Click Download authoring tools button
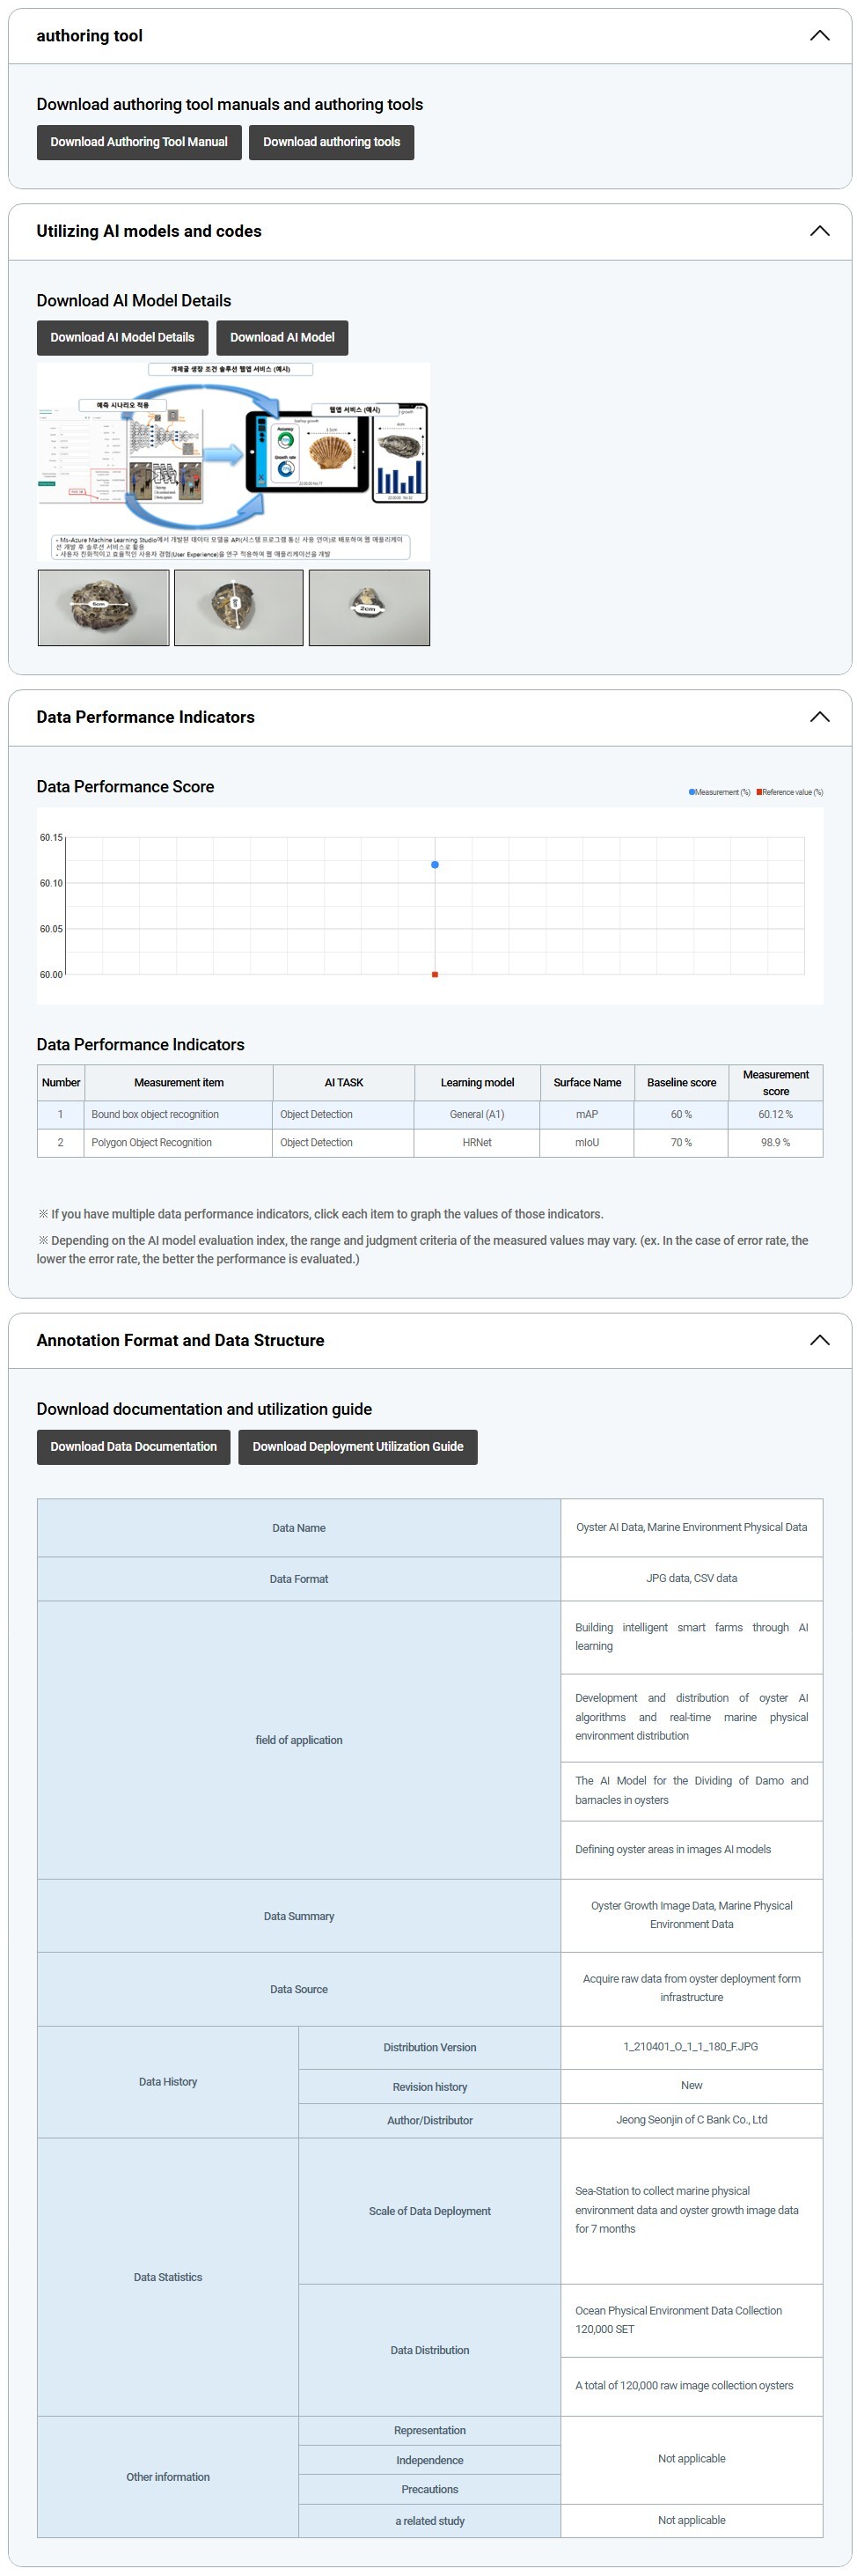857x2576 pixels. tap(331, 142)
